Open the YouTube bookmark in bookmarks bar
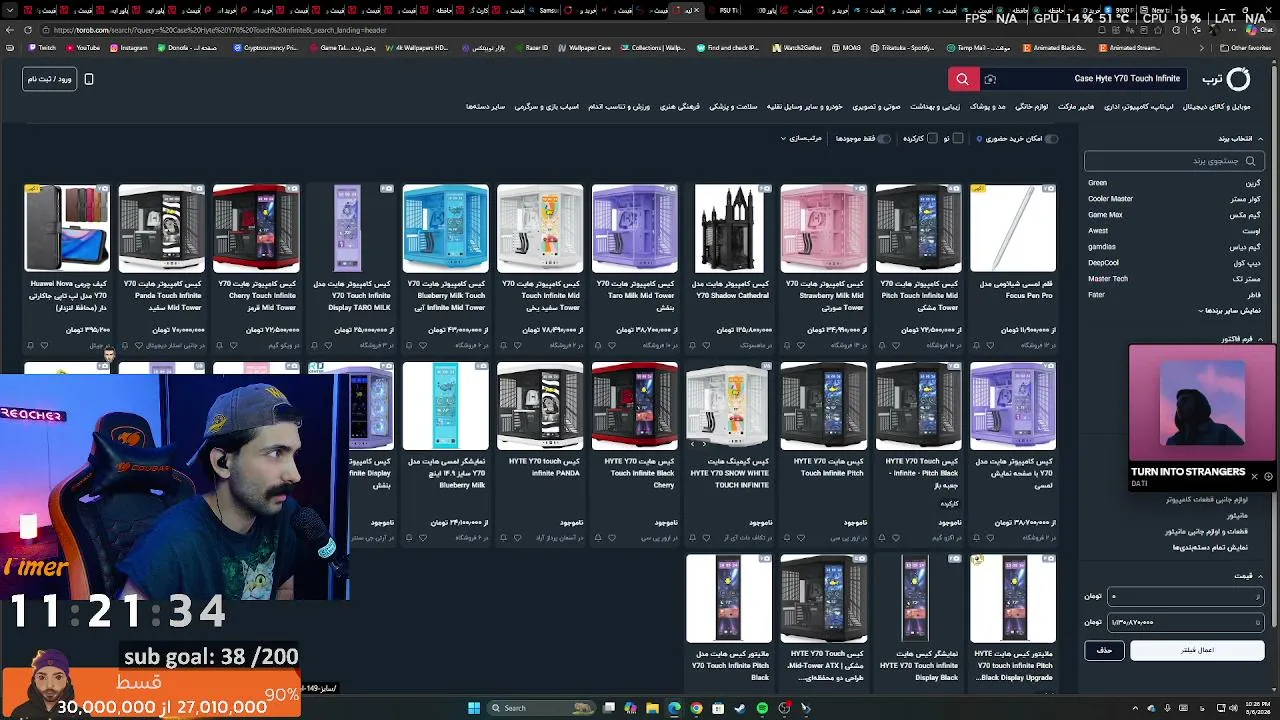The height and width of the screenshot is (720, 1280). (x=83, y=48)
